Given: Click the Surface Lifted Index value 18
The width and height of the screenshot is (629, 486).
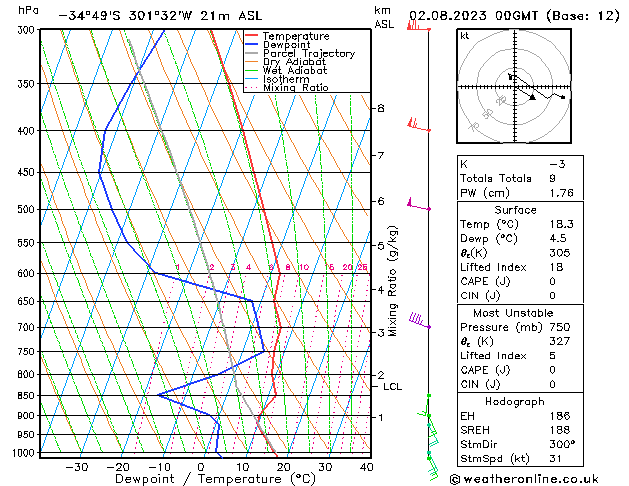Looking at the screenshot, I should click(557, 267).
